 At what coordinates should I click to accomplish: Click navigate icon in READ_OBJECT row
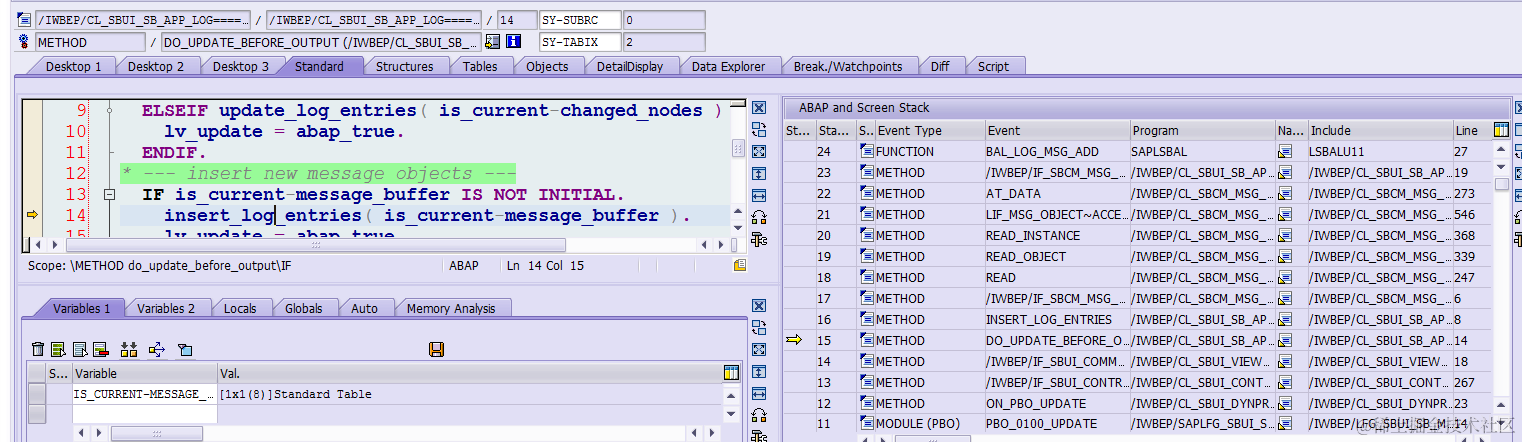tap(1285, 256)
